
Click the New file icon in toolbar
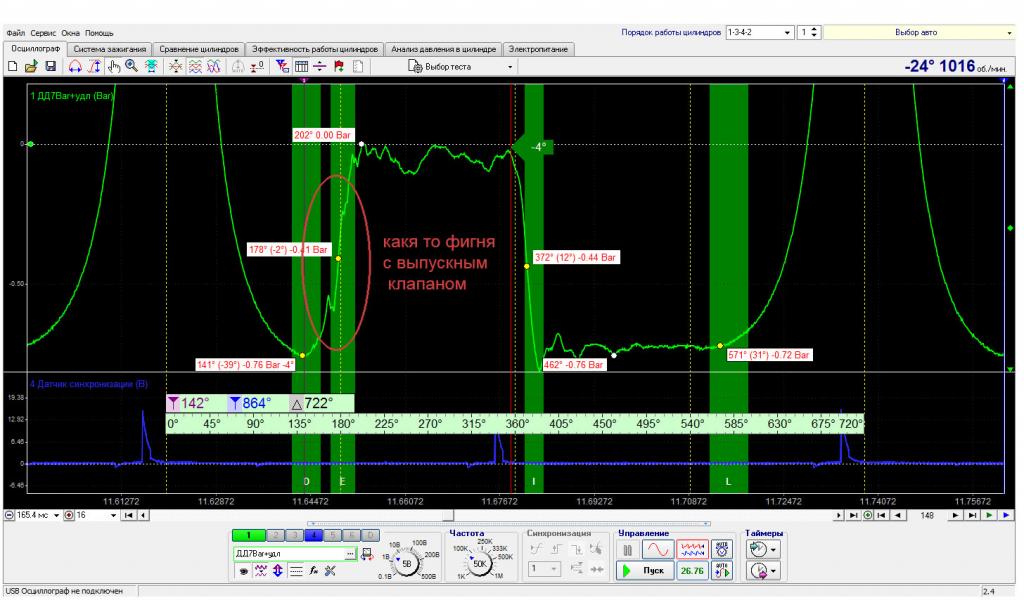[x=12, y=67]
